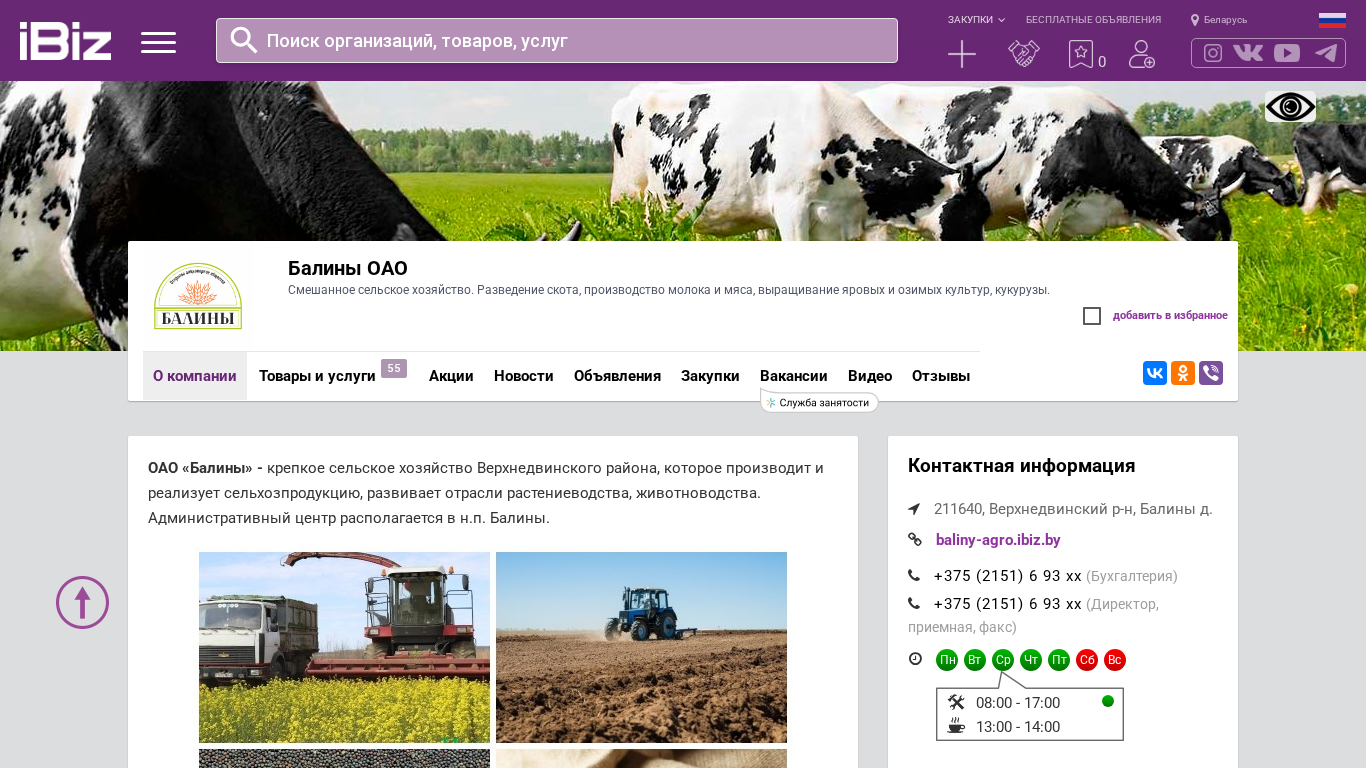Click the Контактная информация heading
Image resolution: width=1366 pixels, height=768 pixels.
[x=1022, y=466]
